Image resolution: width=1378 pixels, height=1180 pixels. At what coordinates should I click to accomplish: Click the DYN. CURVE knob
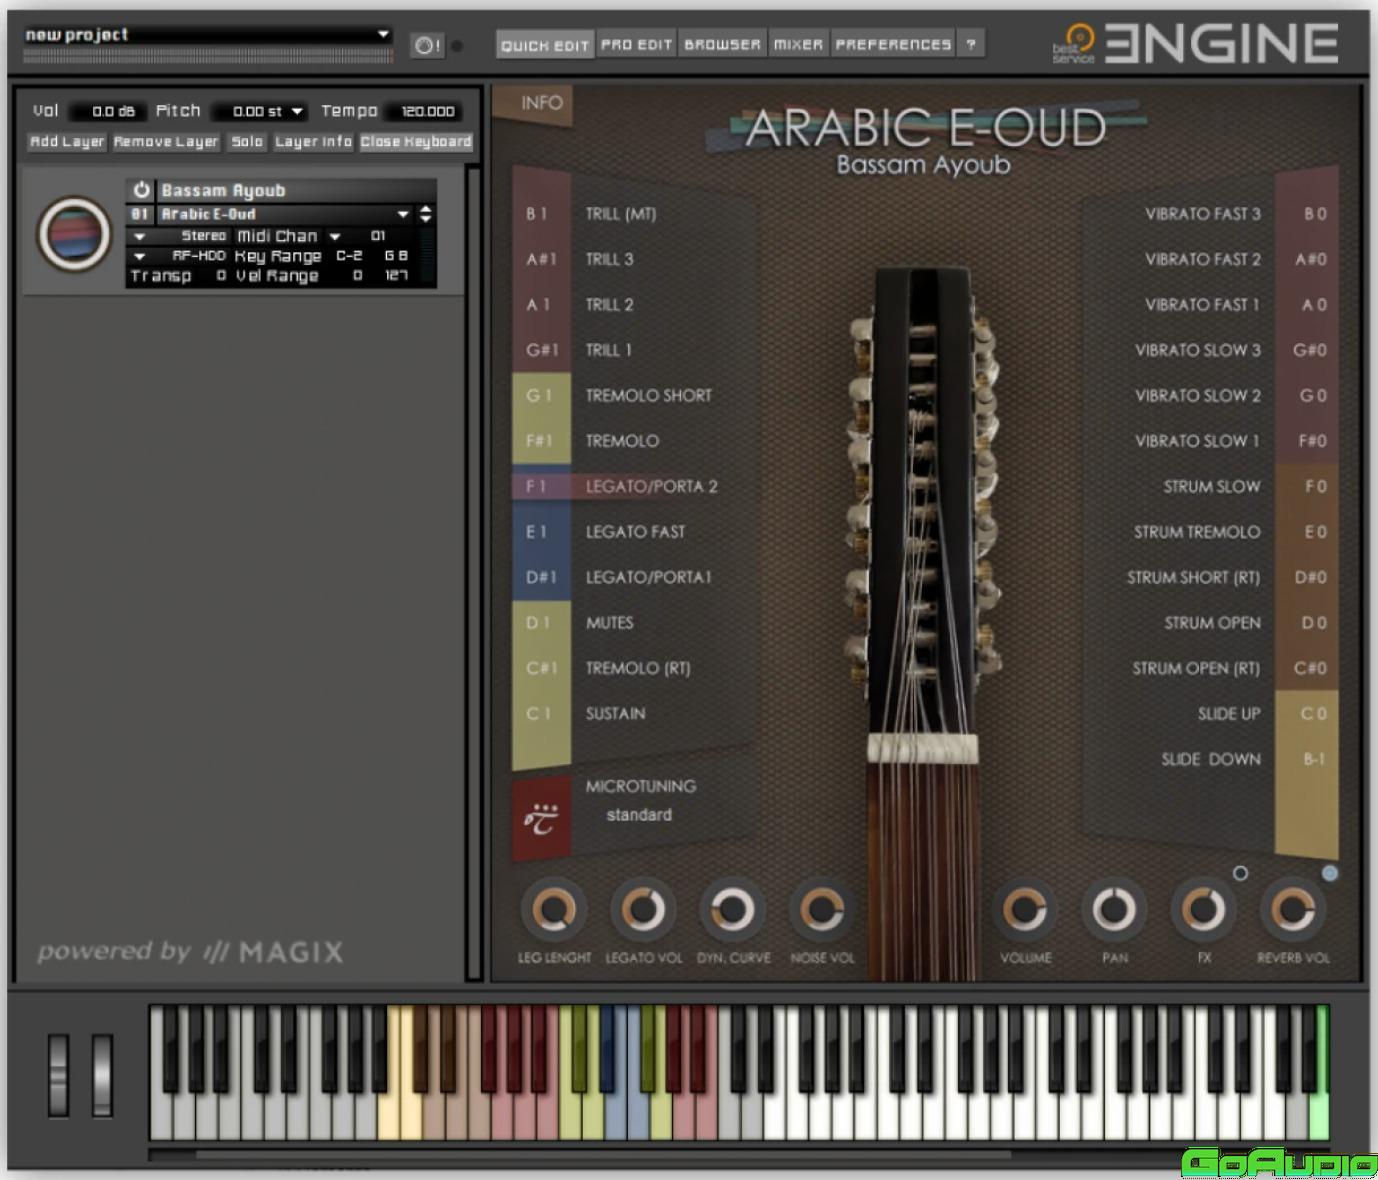click(x=733, y=910)
